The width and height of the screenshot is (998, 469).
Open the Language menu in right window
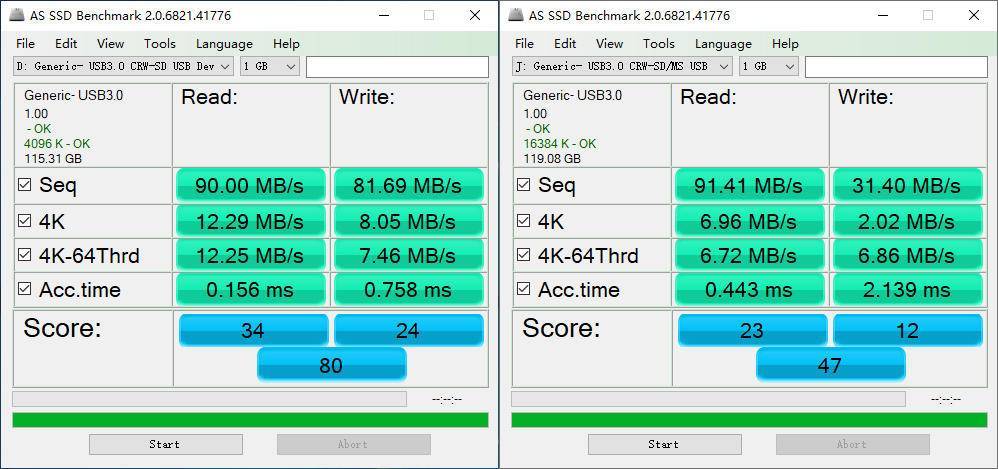723,43
